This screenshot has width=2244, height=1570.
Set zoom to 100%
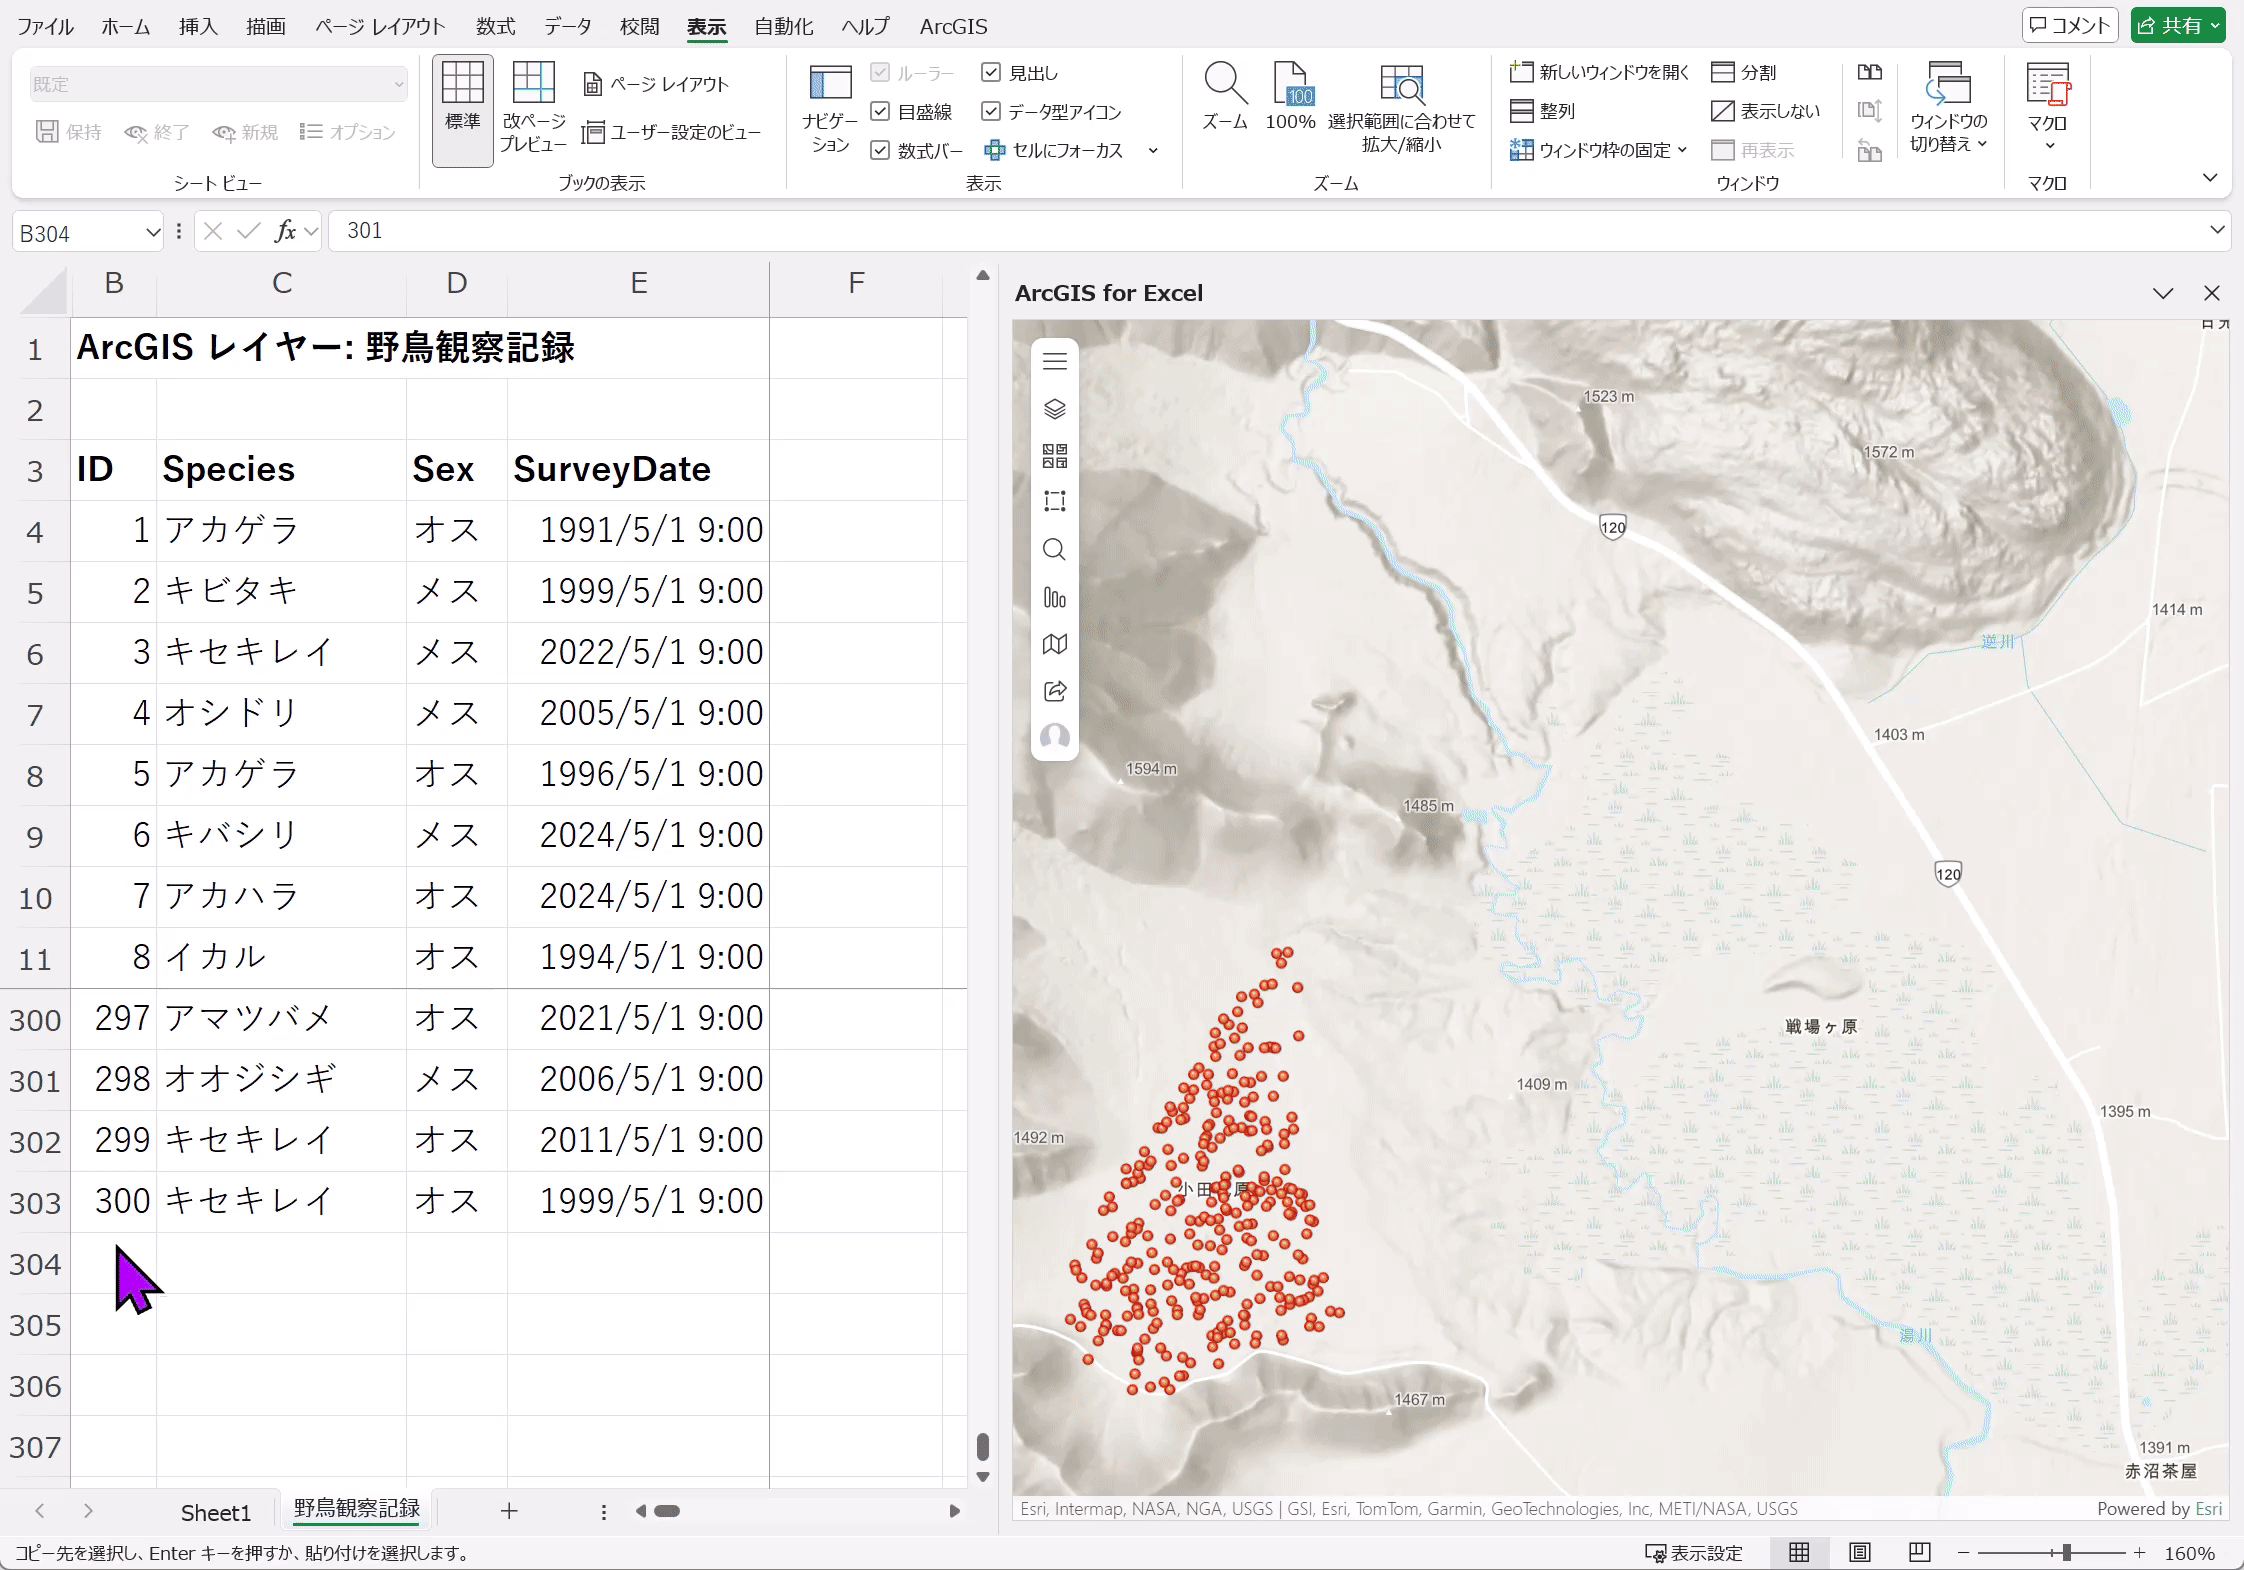coord(1290,97)
